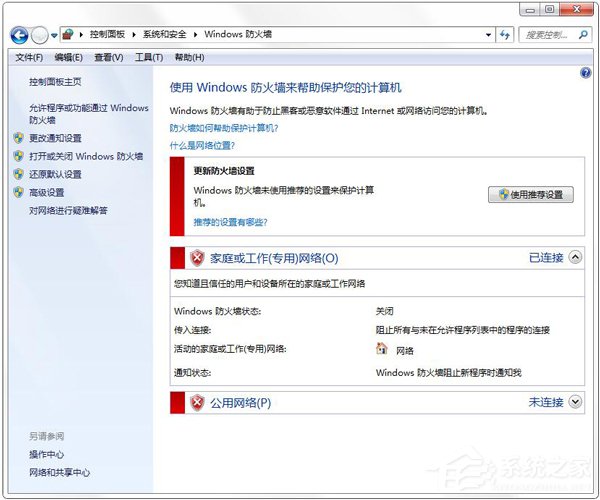Open the 查看(V) menu
The height and width of the screenshot is (500, 600).
pyautogui.click(x=109, y=58)
